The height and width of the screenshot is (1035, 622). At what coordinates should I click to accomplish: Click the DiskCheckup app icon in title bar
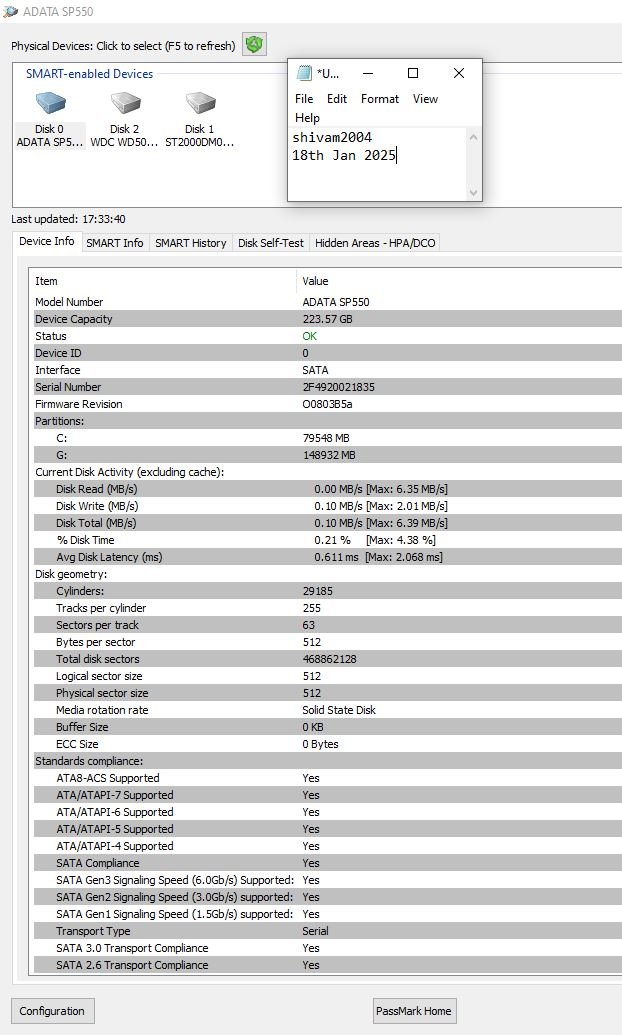coord(11,11)
